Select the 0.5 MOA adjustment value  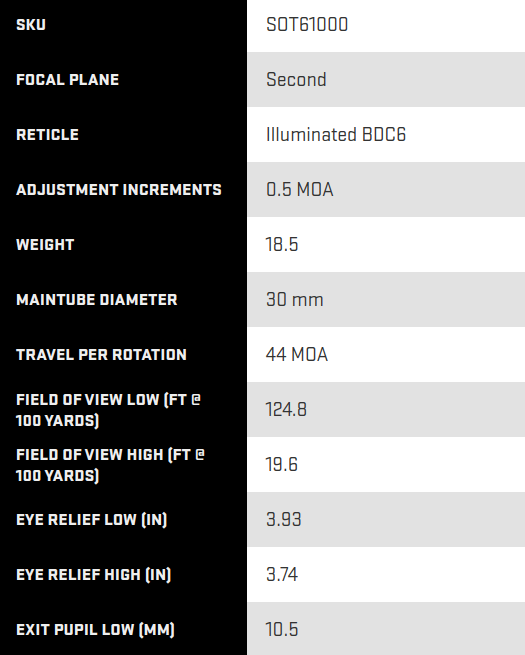pos(300,190)
